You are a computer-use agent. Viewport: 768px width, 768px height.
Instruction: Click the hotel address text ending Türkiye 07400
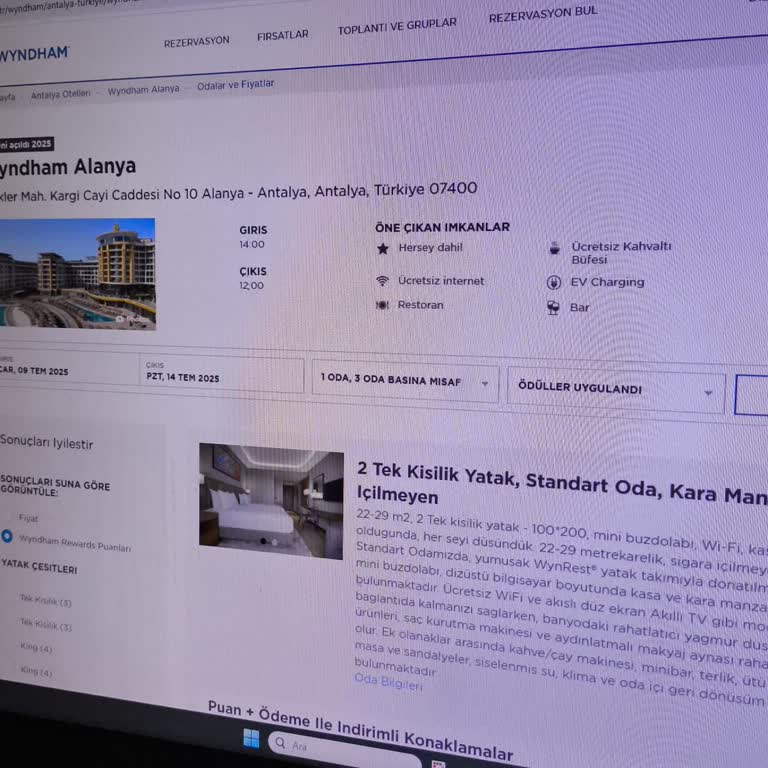pos(239,192)
